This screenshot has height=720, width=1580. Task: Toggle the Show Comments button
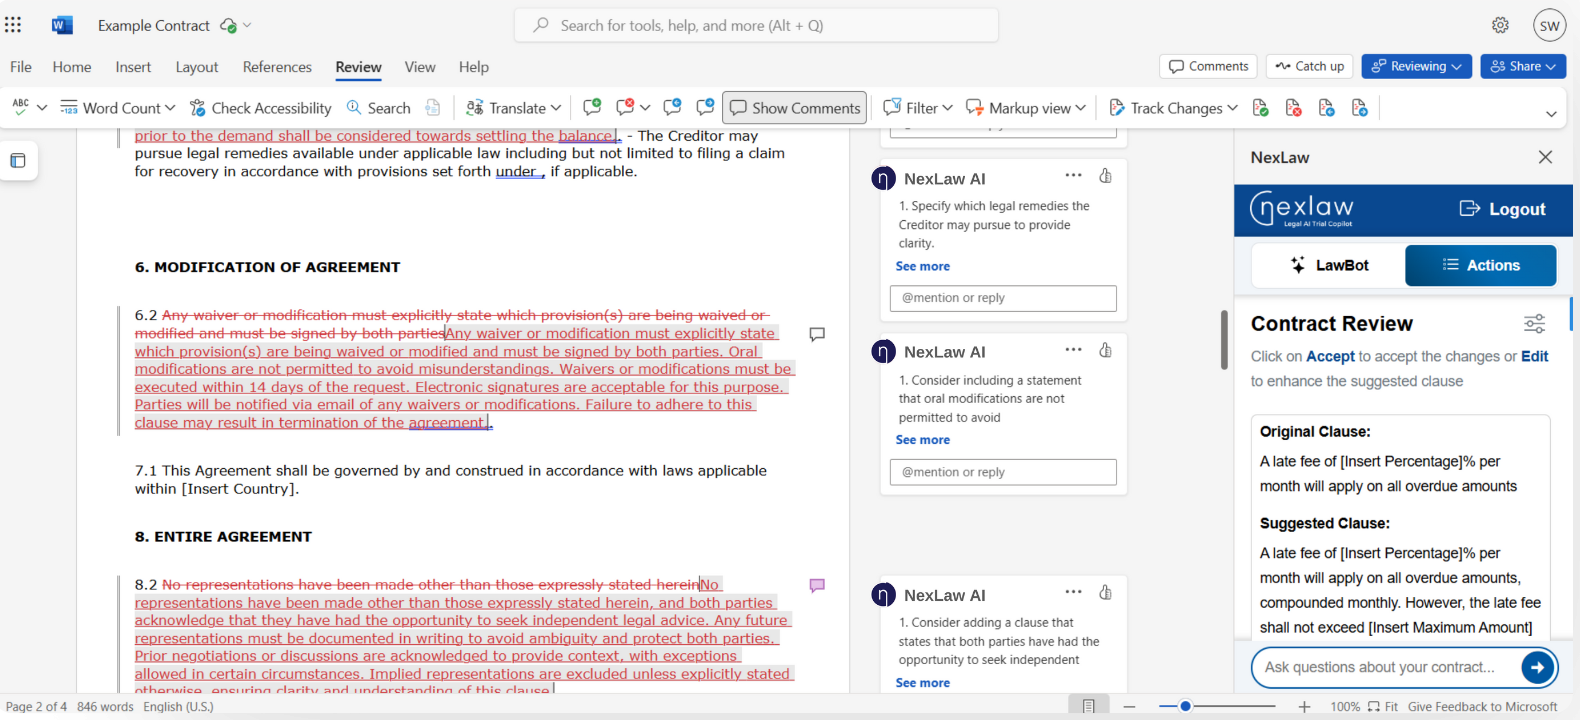(x=794, y=108)
